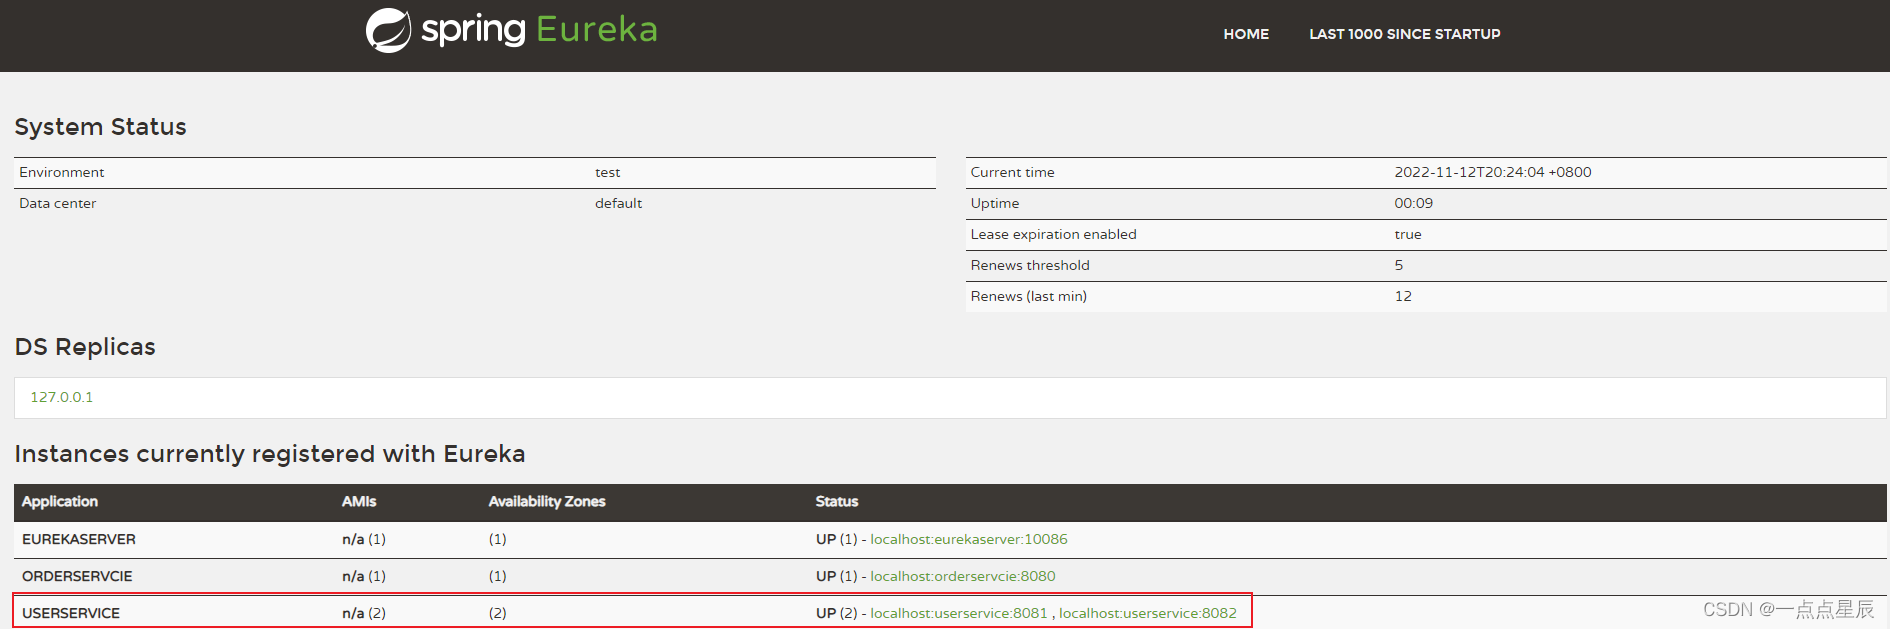Select the lease expiration value 'true'

1408,234
